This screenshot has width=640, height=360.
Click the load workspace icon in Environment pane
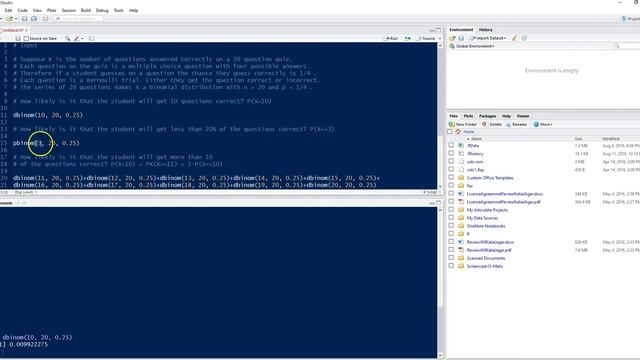click(452, 38)
